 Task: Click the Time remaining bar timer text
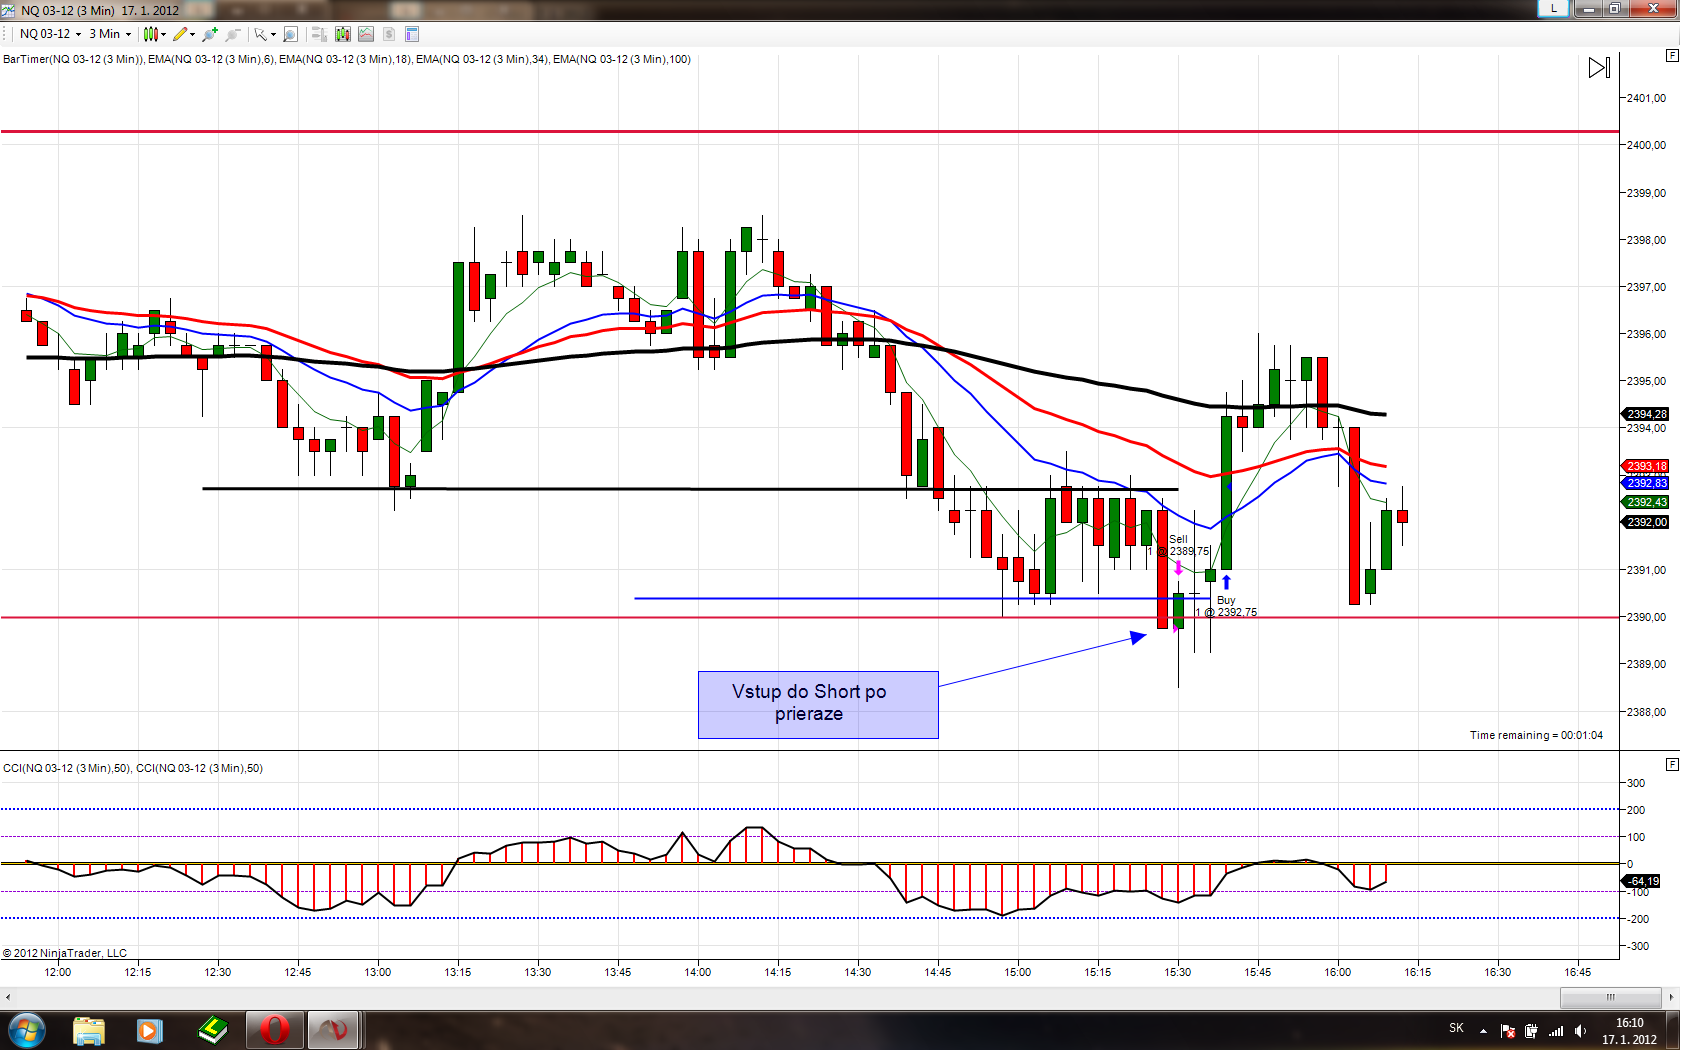[x=1536, y=735]
